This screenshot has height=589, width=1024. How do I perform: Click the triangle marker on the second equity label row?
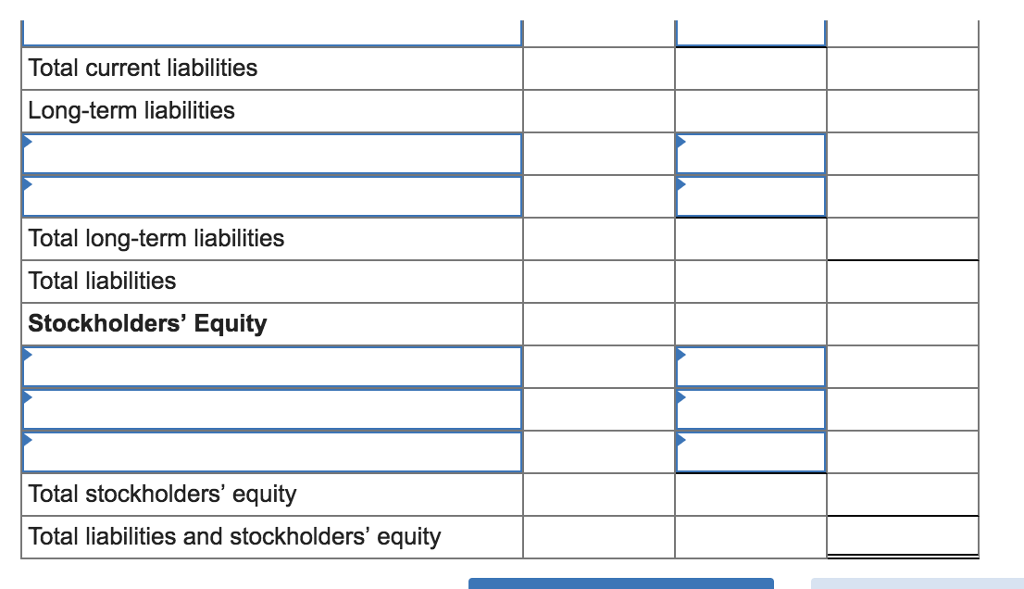click(26, 396)
